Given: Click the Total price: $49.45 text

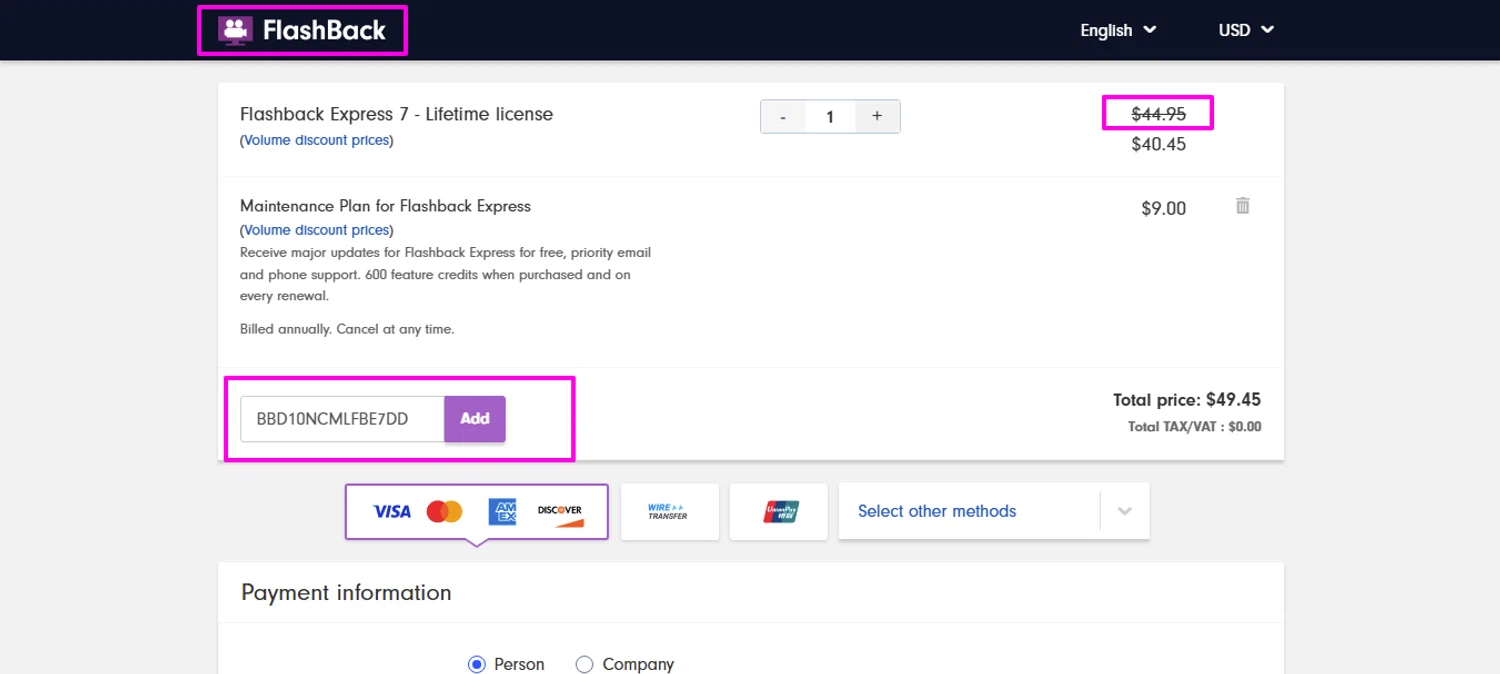Looking at the screenshot, I should coord(1187,400).
